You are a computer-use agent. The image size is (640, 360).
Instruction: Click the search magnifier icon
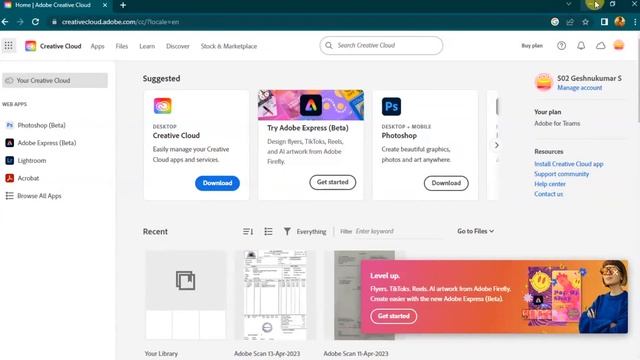pos(329,45)
